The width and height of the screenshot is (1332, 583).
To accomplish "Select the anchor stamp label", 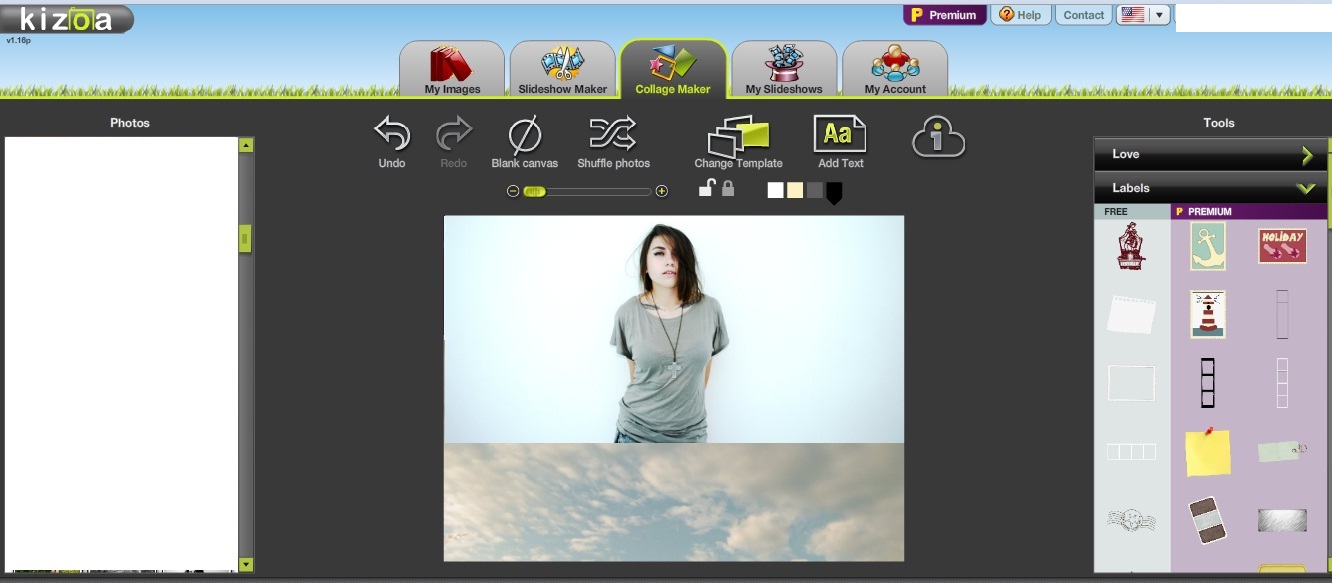I will 1208,246.
